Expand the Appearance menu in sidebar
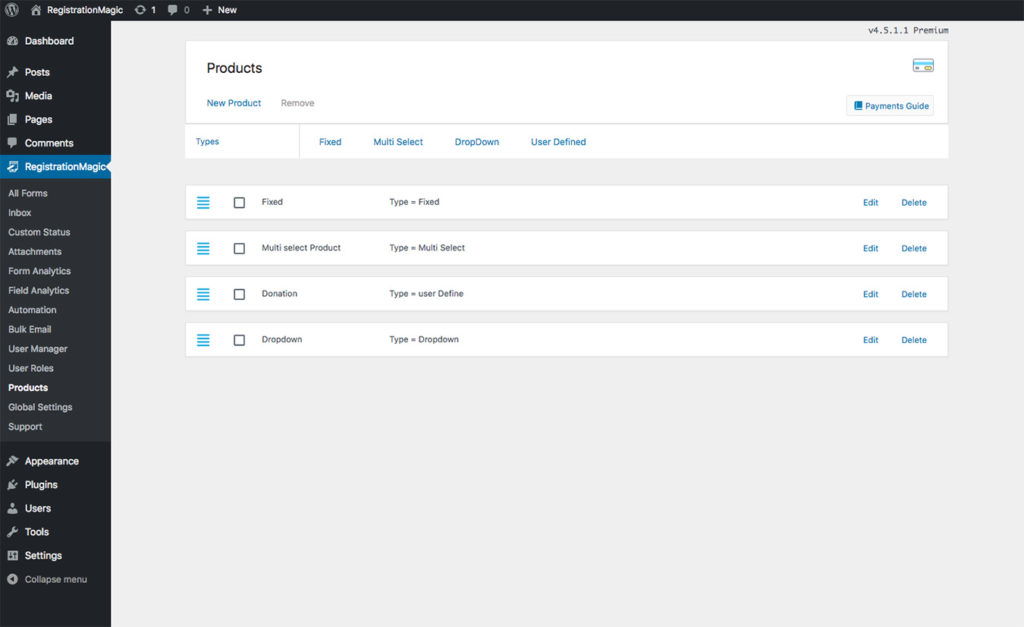Screen dimensions: 1024x627 click(x=51, y=461)
